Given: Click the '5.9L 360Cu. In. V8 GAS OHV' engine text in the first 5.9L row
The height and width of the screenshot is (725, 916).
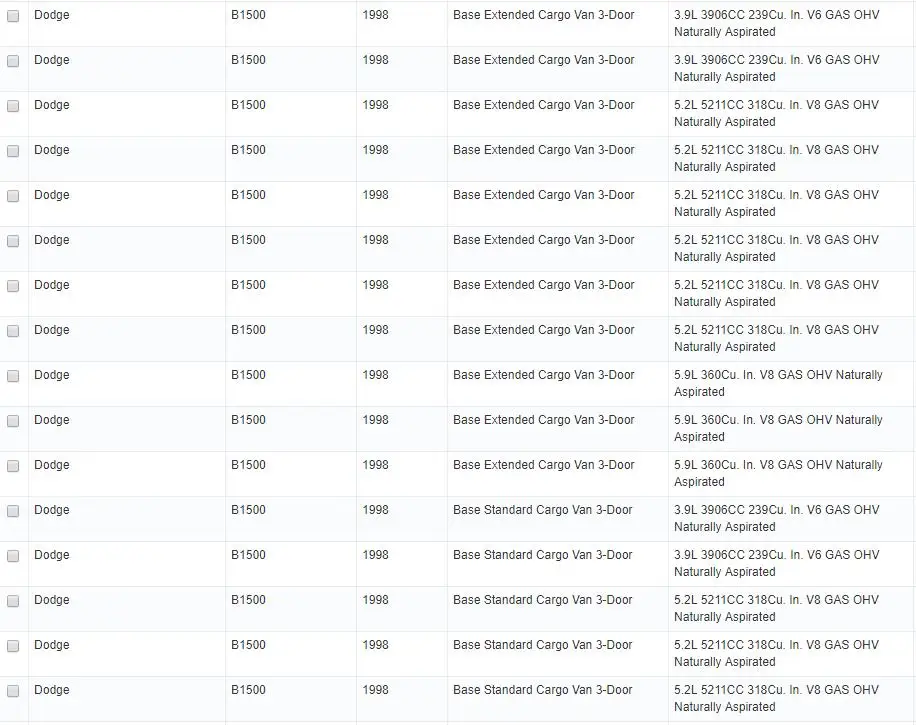Looking at the screenshot, I should pos(753,374).
